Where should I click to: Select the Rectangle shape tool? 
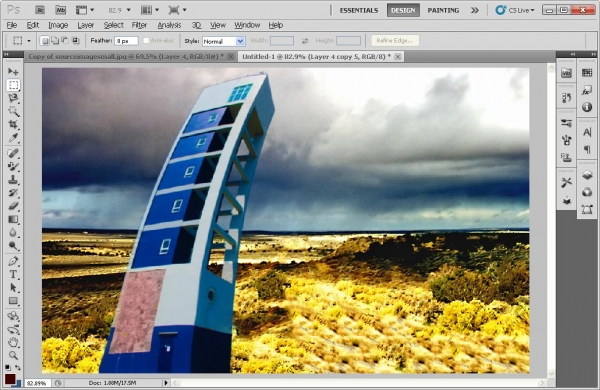pyautogui.click(x=13, y=301)
